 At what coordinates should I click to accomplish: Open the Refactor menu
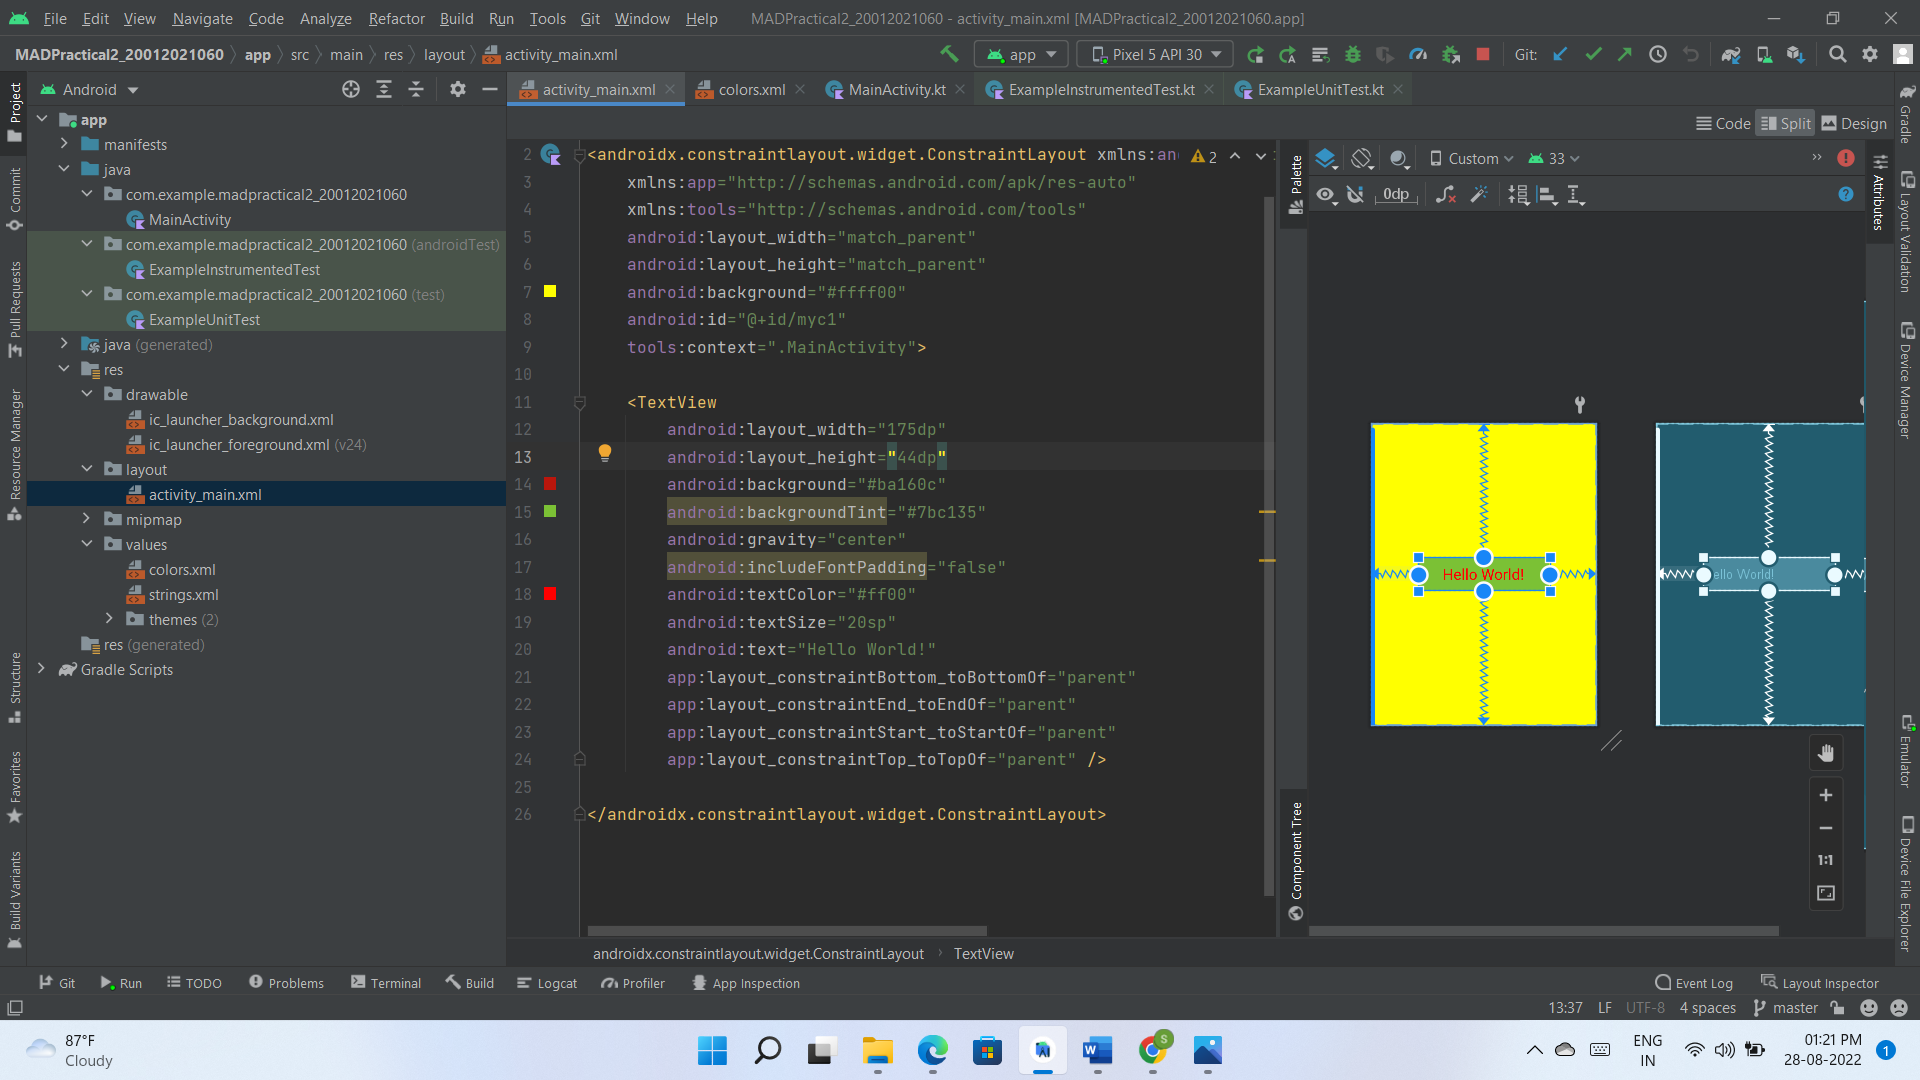396,18
